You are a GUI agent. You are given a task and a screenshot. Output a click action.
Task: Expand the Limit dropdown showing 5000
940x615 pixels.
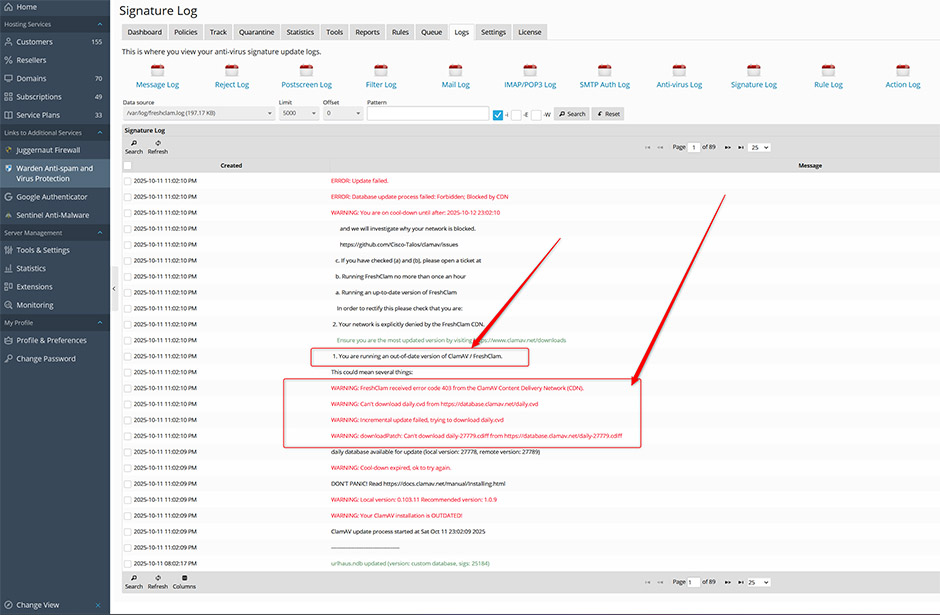pyautogui.click(x=297, y=114)
